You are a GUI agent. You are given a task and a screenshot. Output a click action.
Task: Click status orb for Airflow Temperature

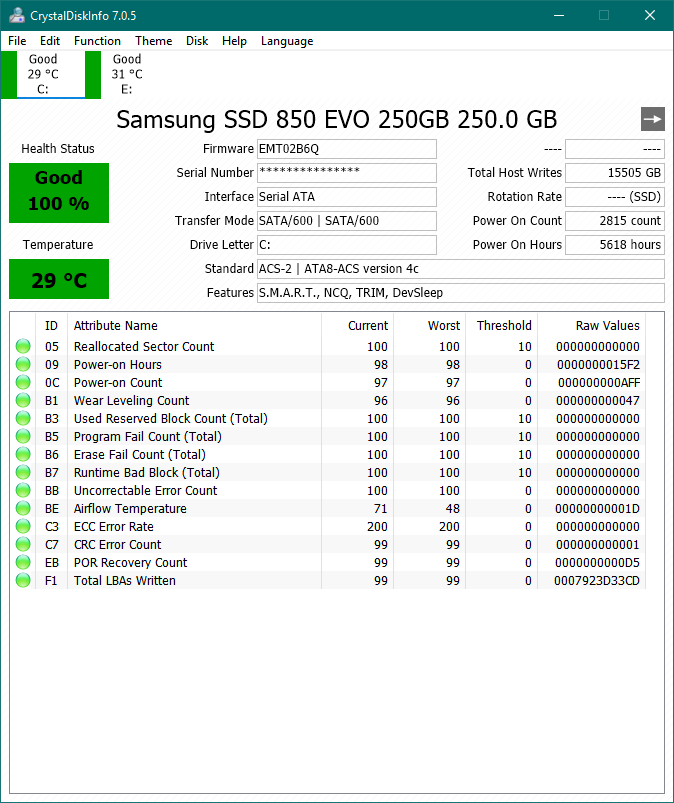(23, 509)
